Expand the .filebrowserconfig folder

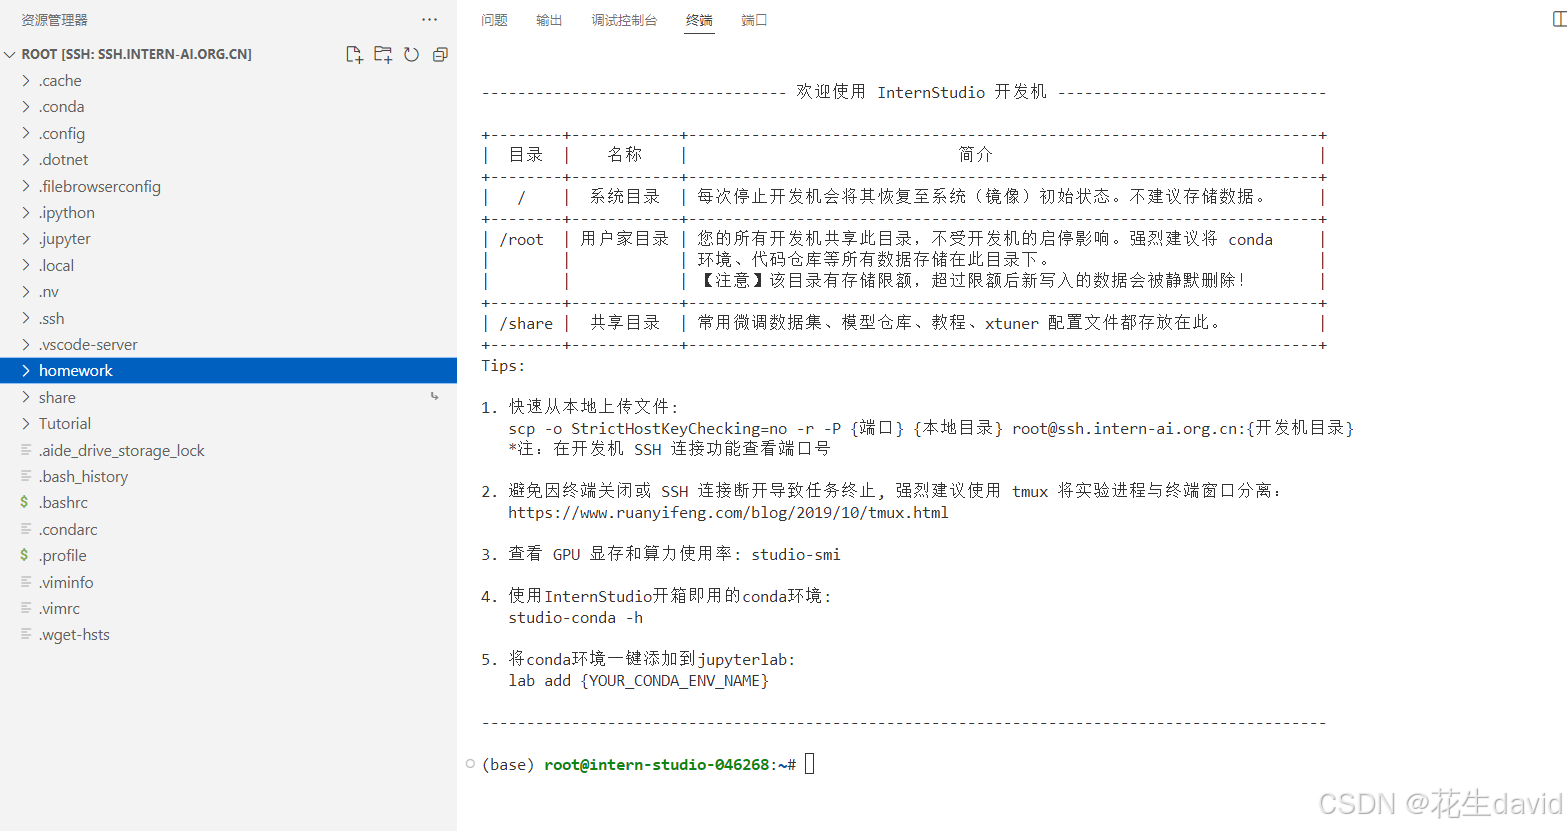click(26, 186)
